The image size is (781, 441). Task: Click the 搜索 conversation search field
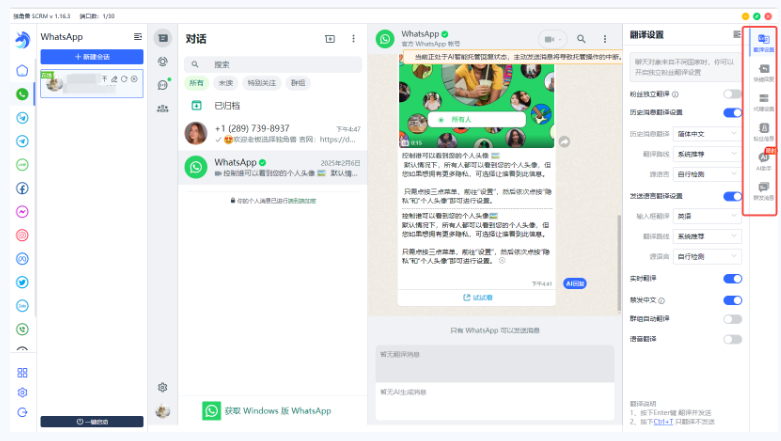tap(273, 64)
